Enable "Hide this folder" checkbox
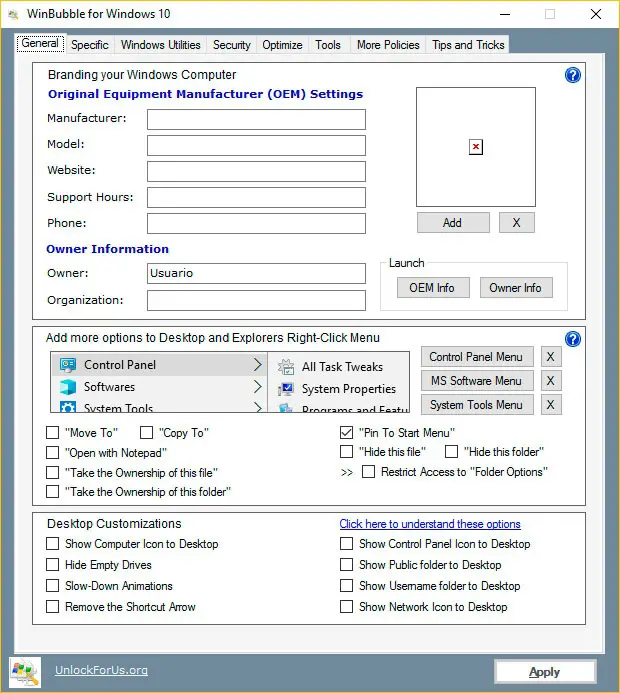This screenshot has width=620, height=693. pyautogui.click(x=451, y=452)
